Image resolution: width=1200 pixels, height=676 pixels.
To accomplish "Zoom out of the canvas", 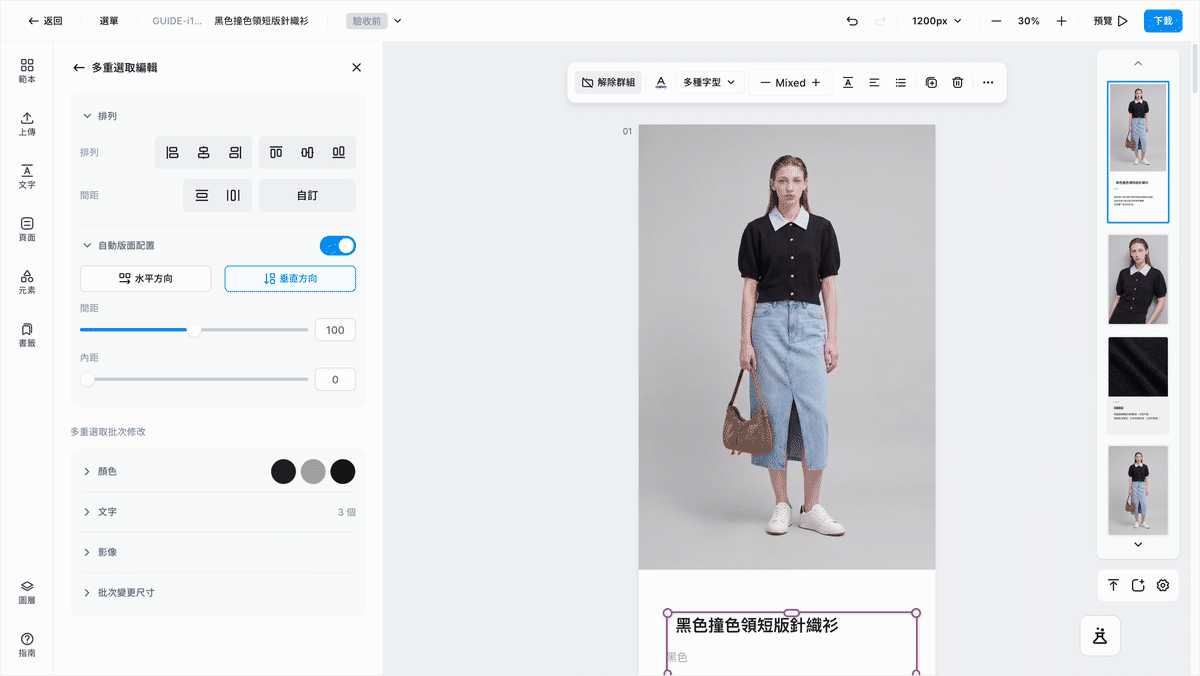I will click(x=996, y=21).
